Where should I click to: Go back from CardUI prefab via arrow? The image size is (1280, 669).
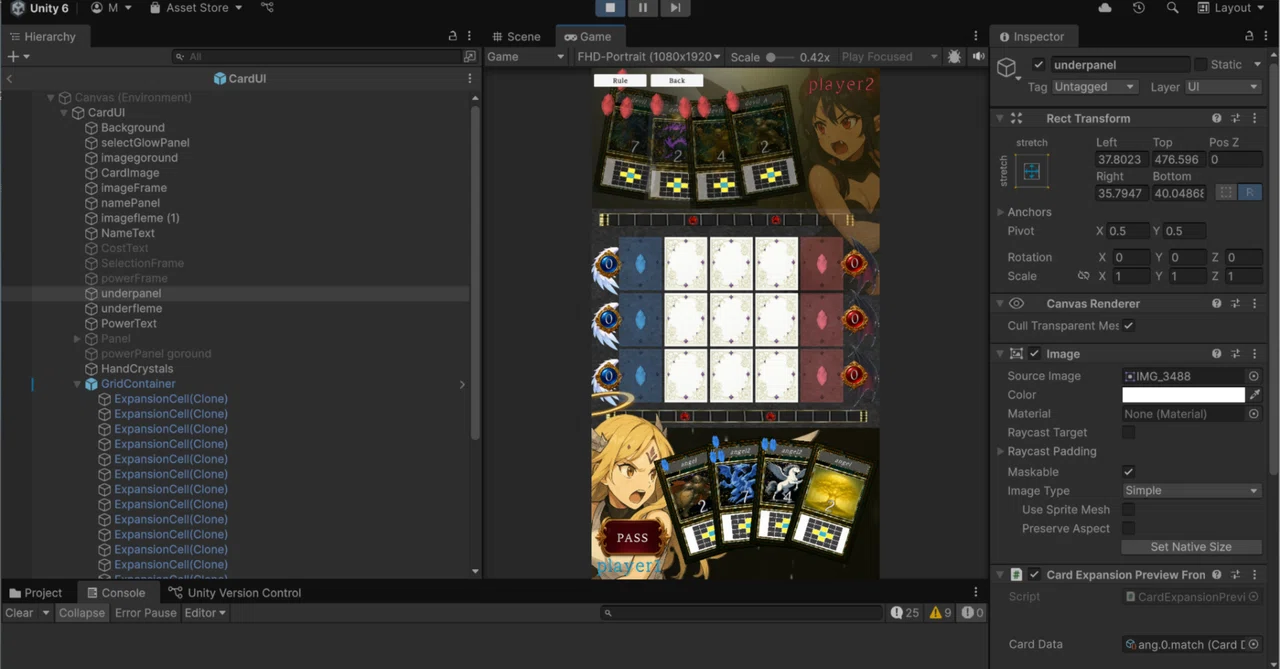coord(9,79)
